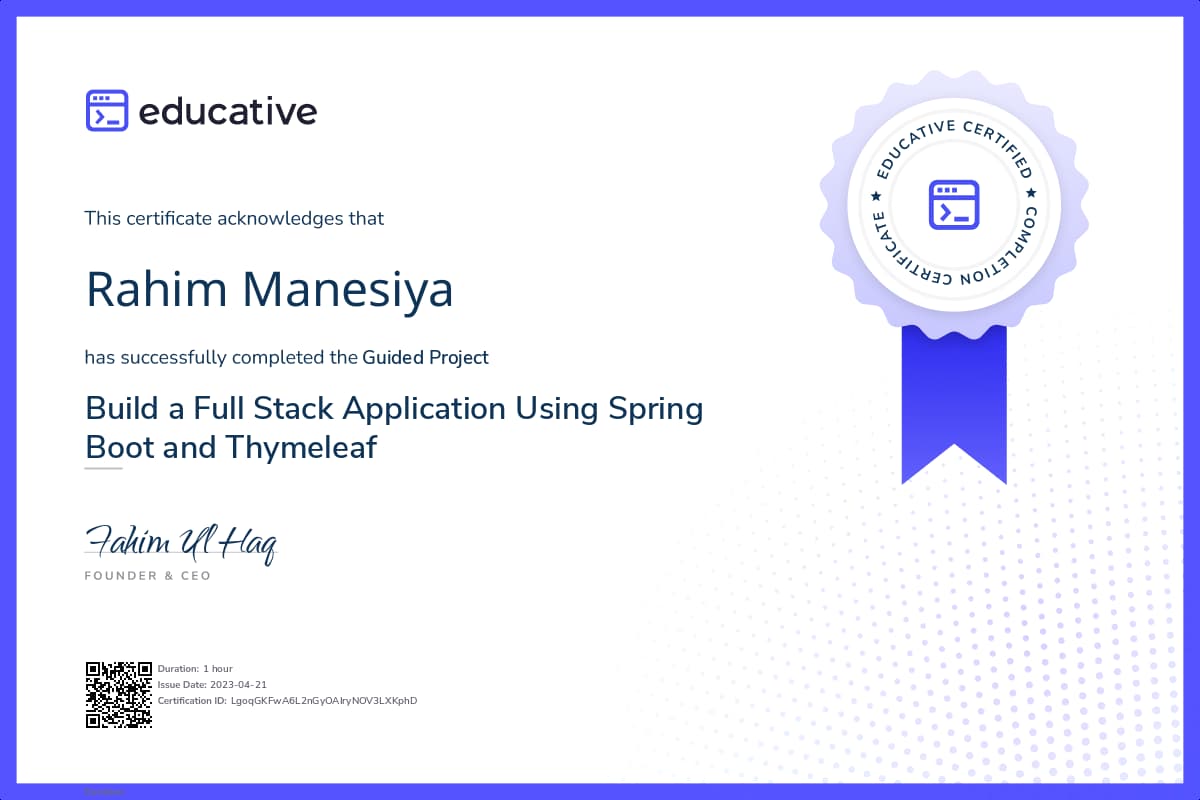Screen dimensions: 1200x800
Task: Click the recipient name Rahim Manesiya
Action: pos(270,289)
